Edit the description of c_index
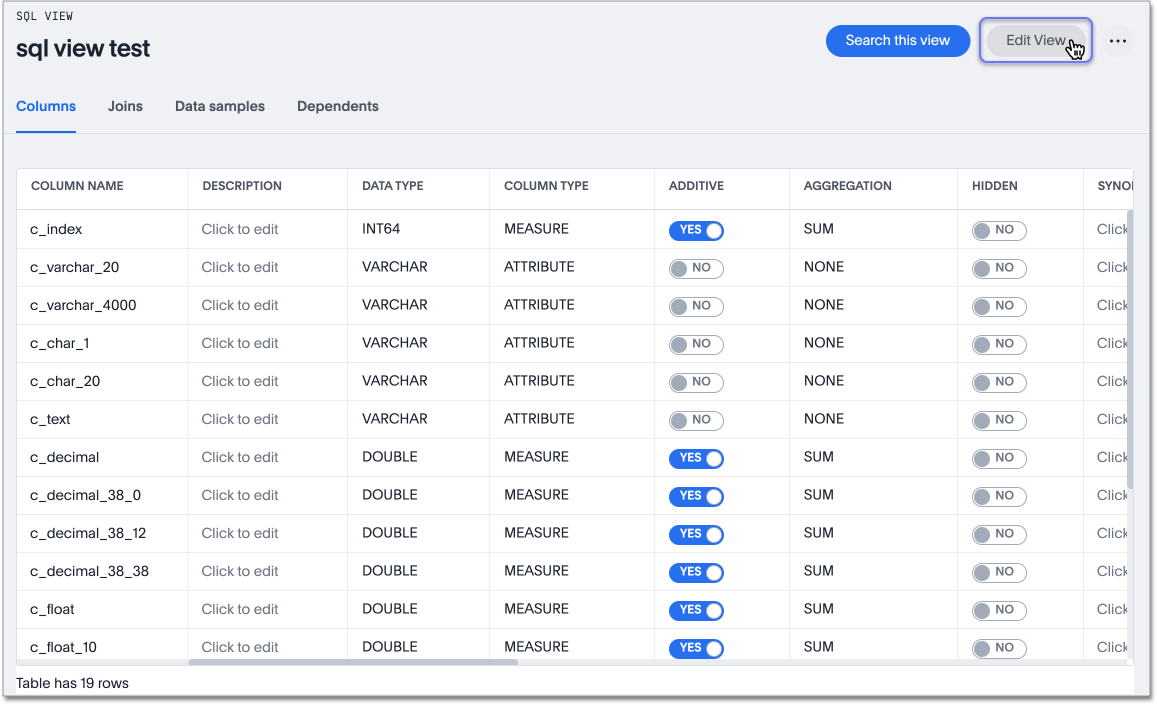 (240, 229)
